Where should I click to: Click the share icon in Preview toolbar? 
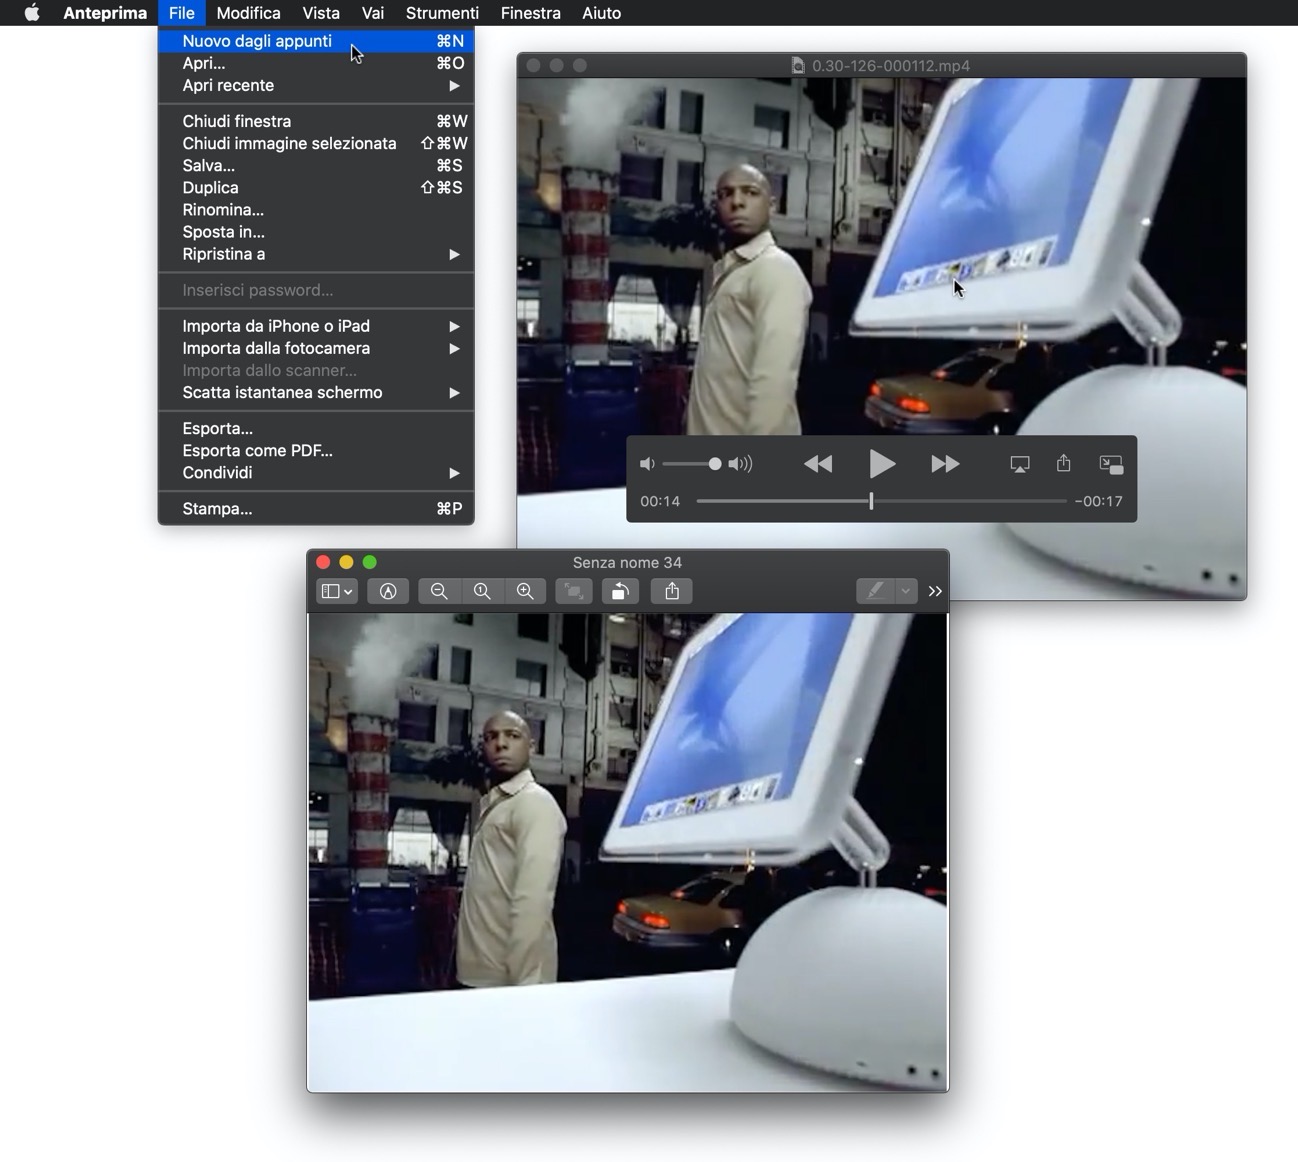(x=672, y=592)
